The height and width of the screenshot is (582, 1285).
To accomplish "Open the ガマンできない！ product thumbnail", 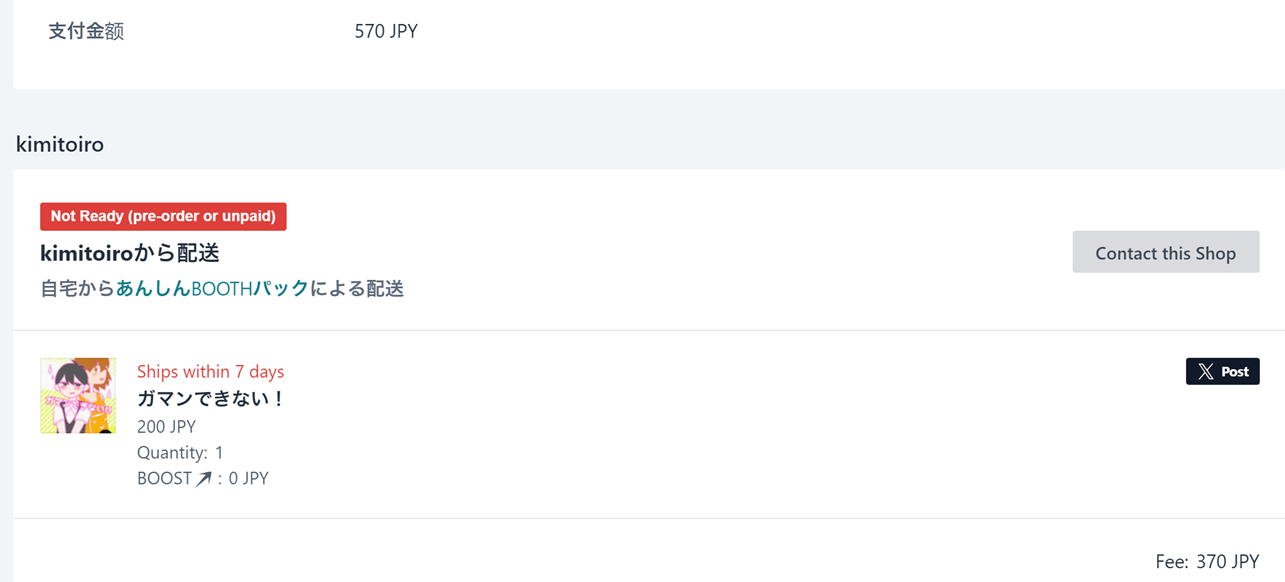I will (x=78, y=396).
